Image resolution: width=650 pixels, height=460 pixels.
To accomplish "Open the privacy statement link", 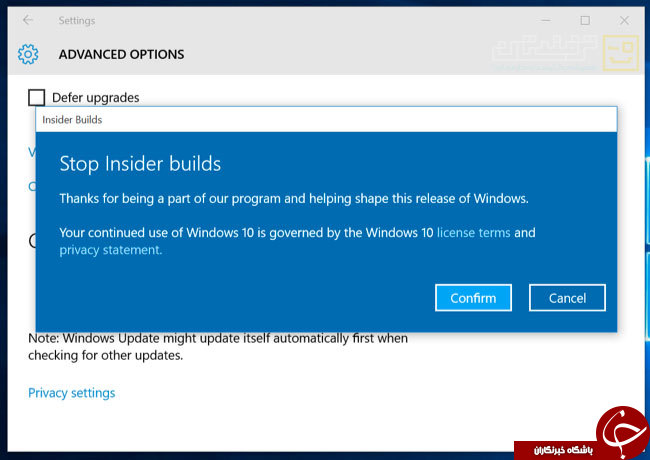I will (x=111, y=250).
